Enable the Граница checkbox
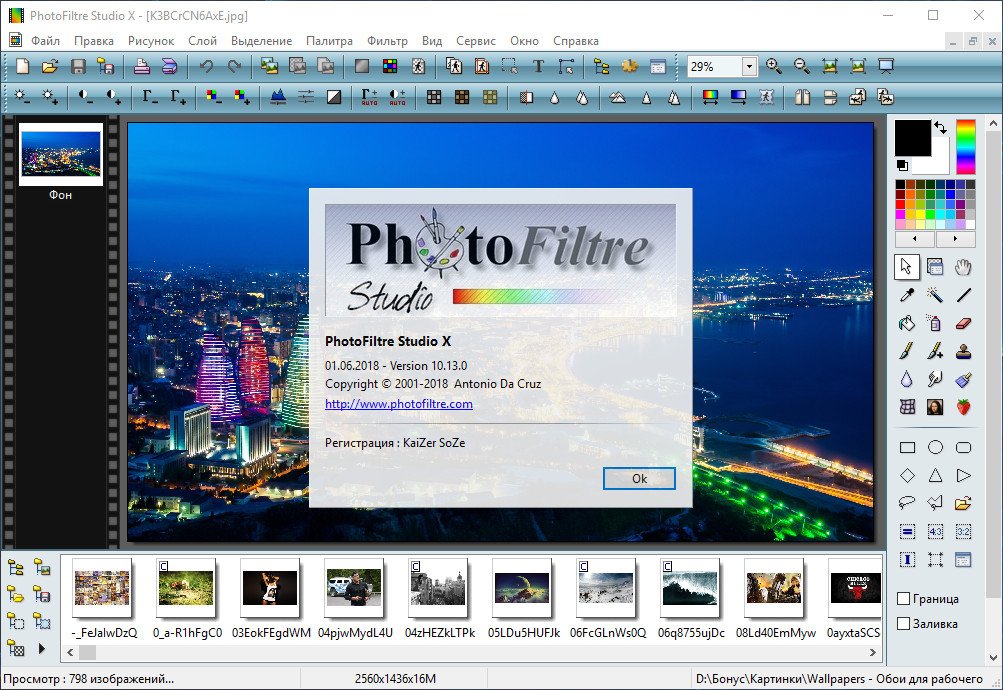This screenshot has height=690, width=1003. (x=904, y=599)
